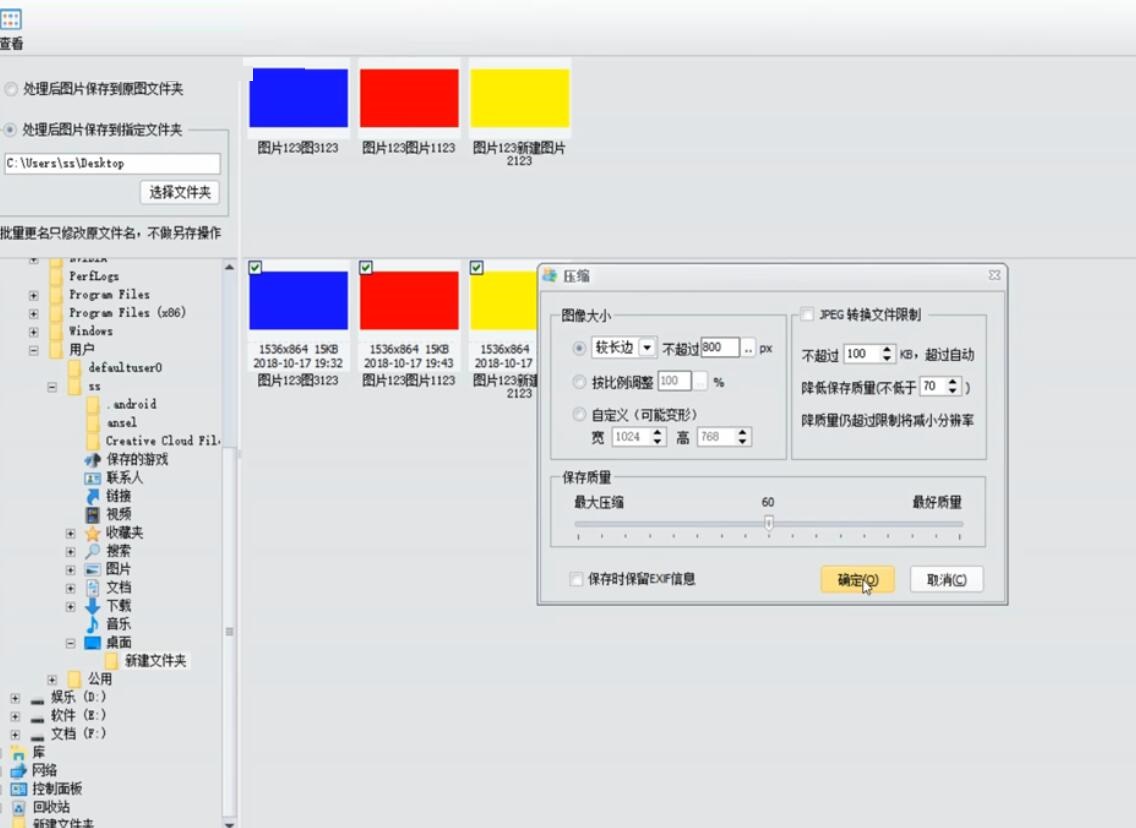Screen dimensions: 1136x828
Task: Select the 按比例调整 radio button
Action: point(579,382)
